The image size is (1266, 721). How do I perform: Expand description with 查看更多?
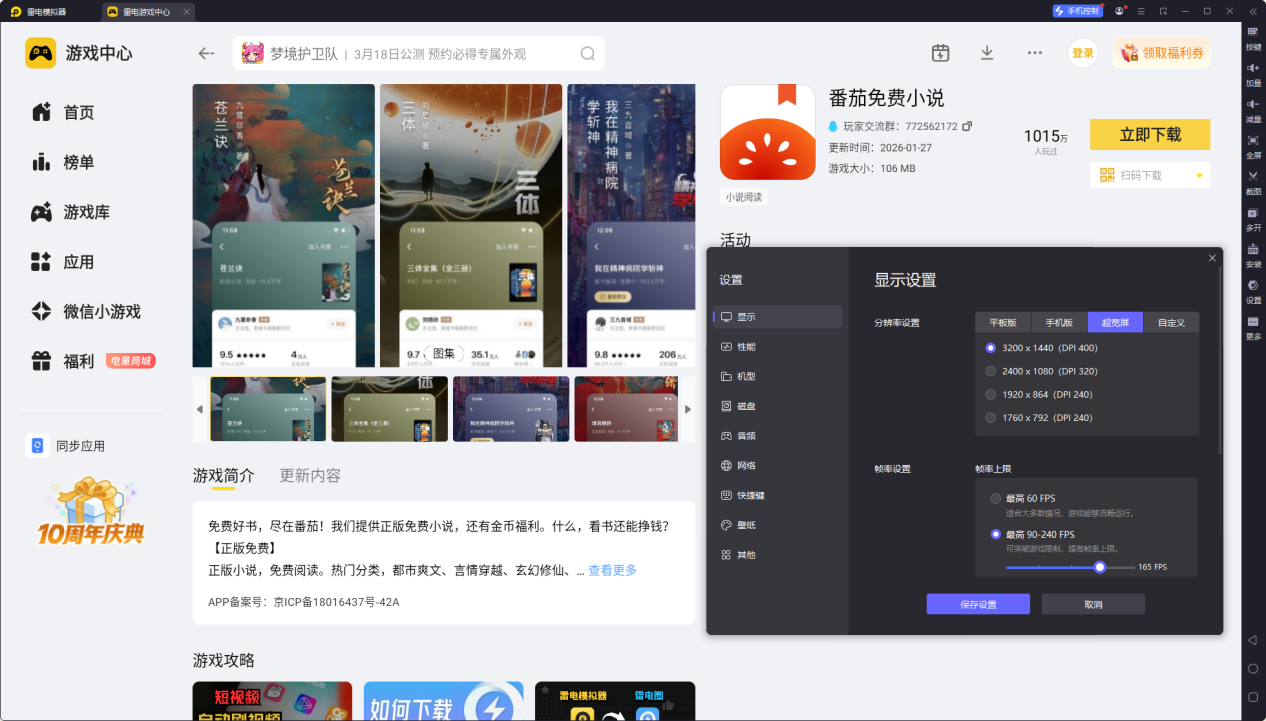[612, 570]
